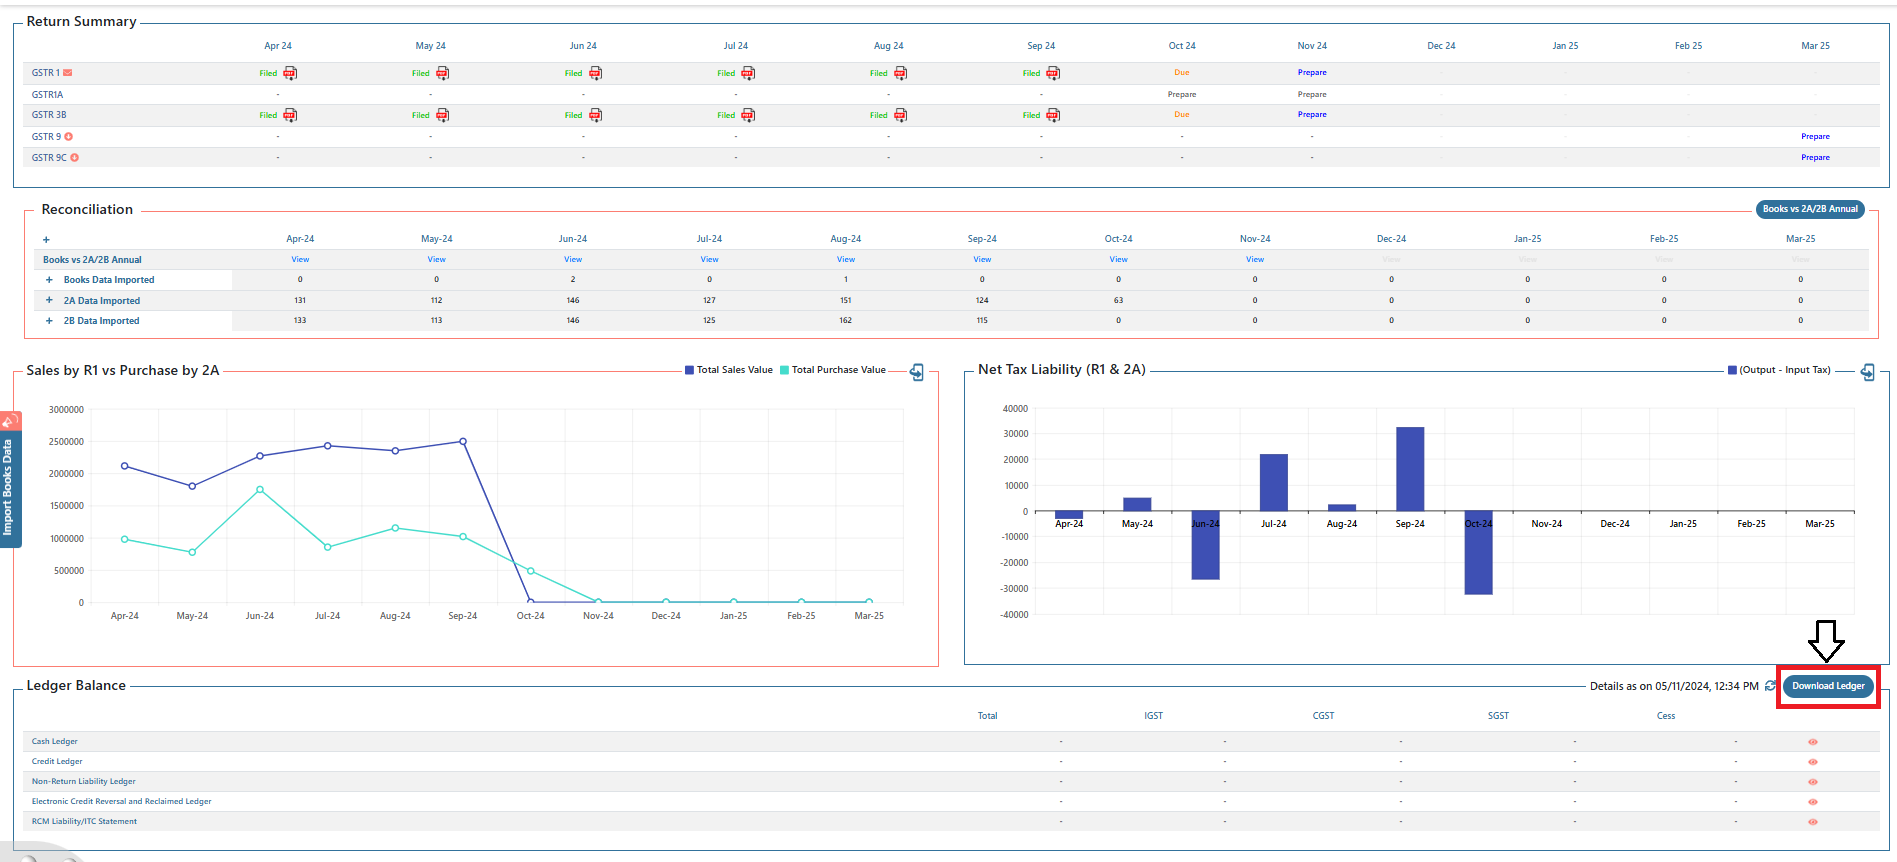Open GSTR 3B filed PDF for Jun 24
Screen dimensions: 1897x862
coord(595,115)
